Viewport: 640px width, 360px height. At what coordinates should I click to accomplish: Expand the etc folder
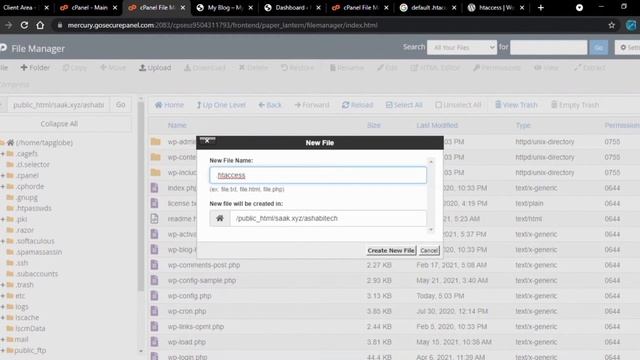click(2, 296)
